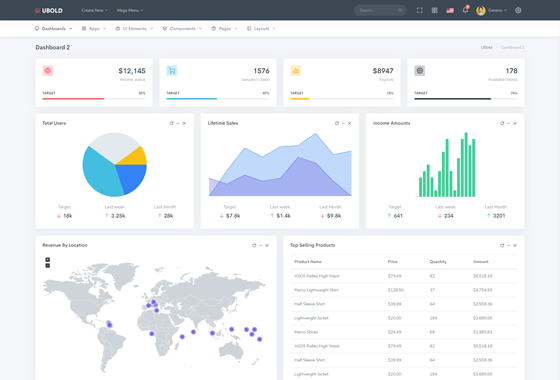Open the notifications bell

(465, 10)
